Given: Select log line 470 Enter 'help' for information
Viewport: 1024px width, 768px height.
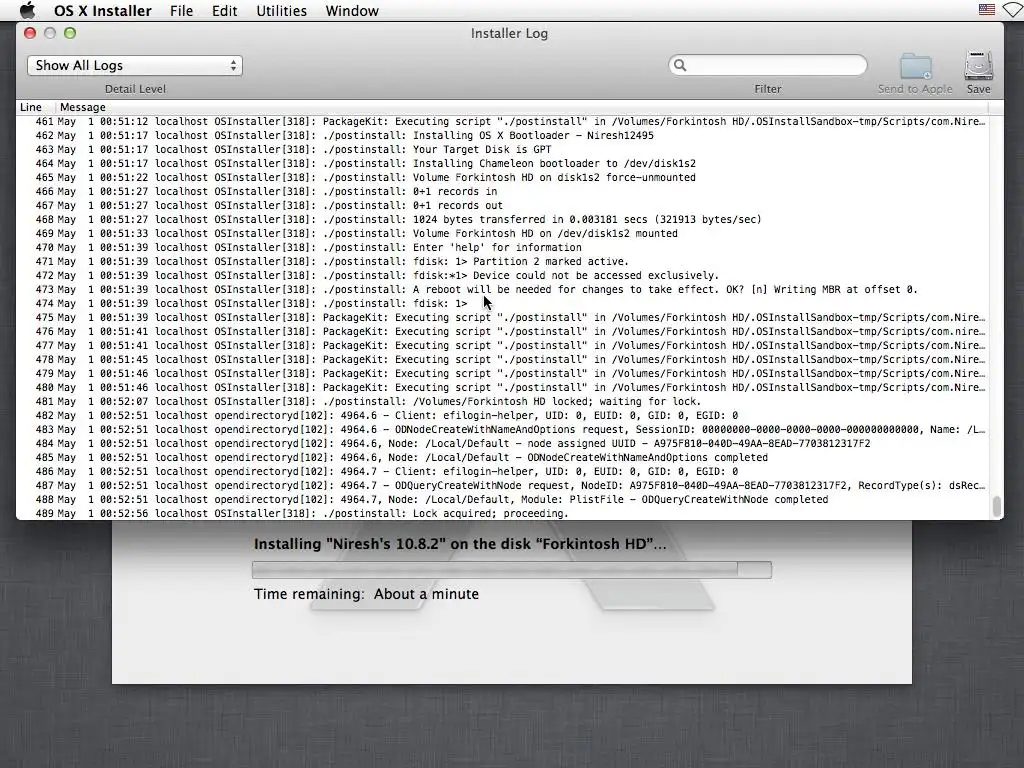Looking at the screenshot, I should [502, 248].
